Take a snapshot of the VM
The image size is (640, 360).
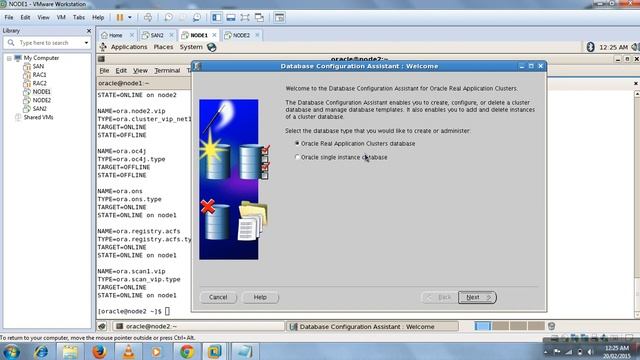pyautogui.click(x=168, y=18)
